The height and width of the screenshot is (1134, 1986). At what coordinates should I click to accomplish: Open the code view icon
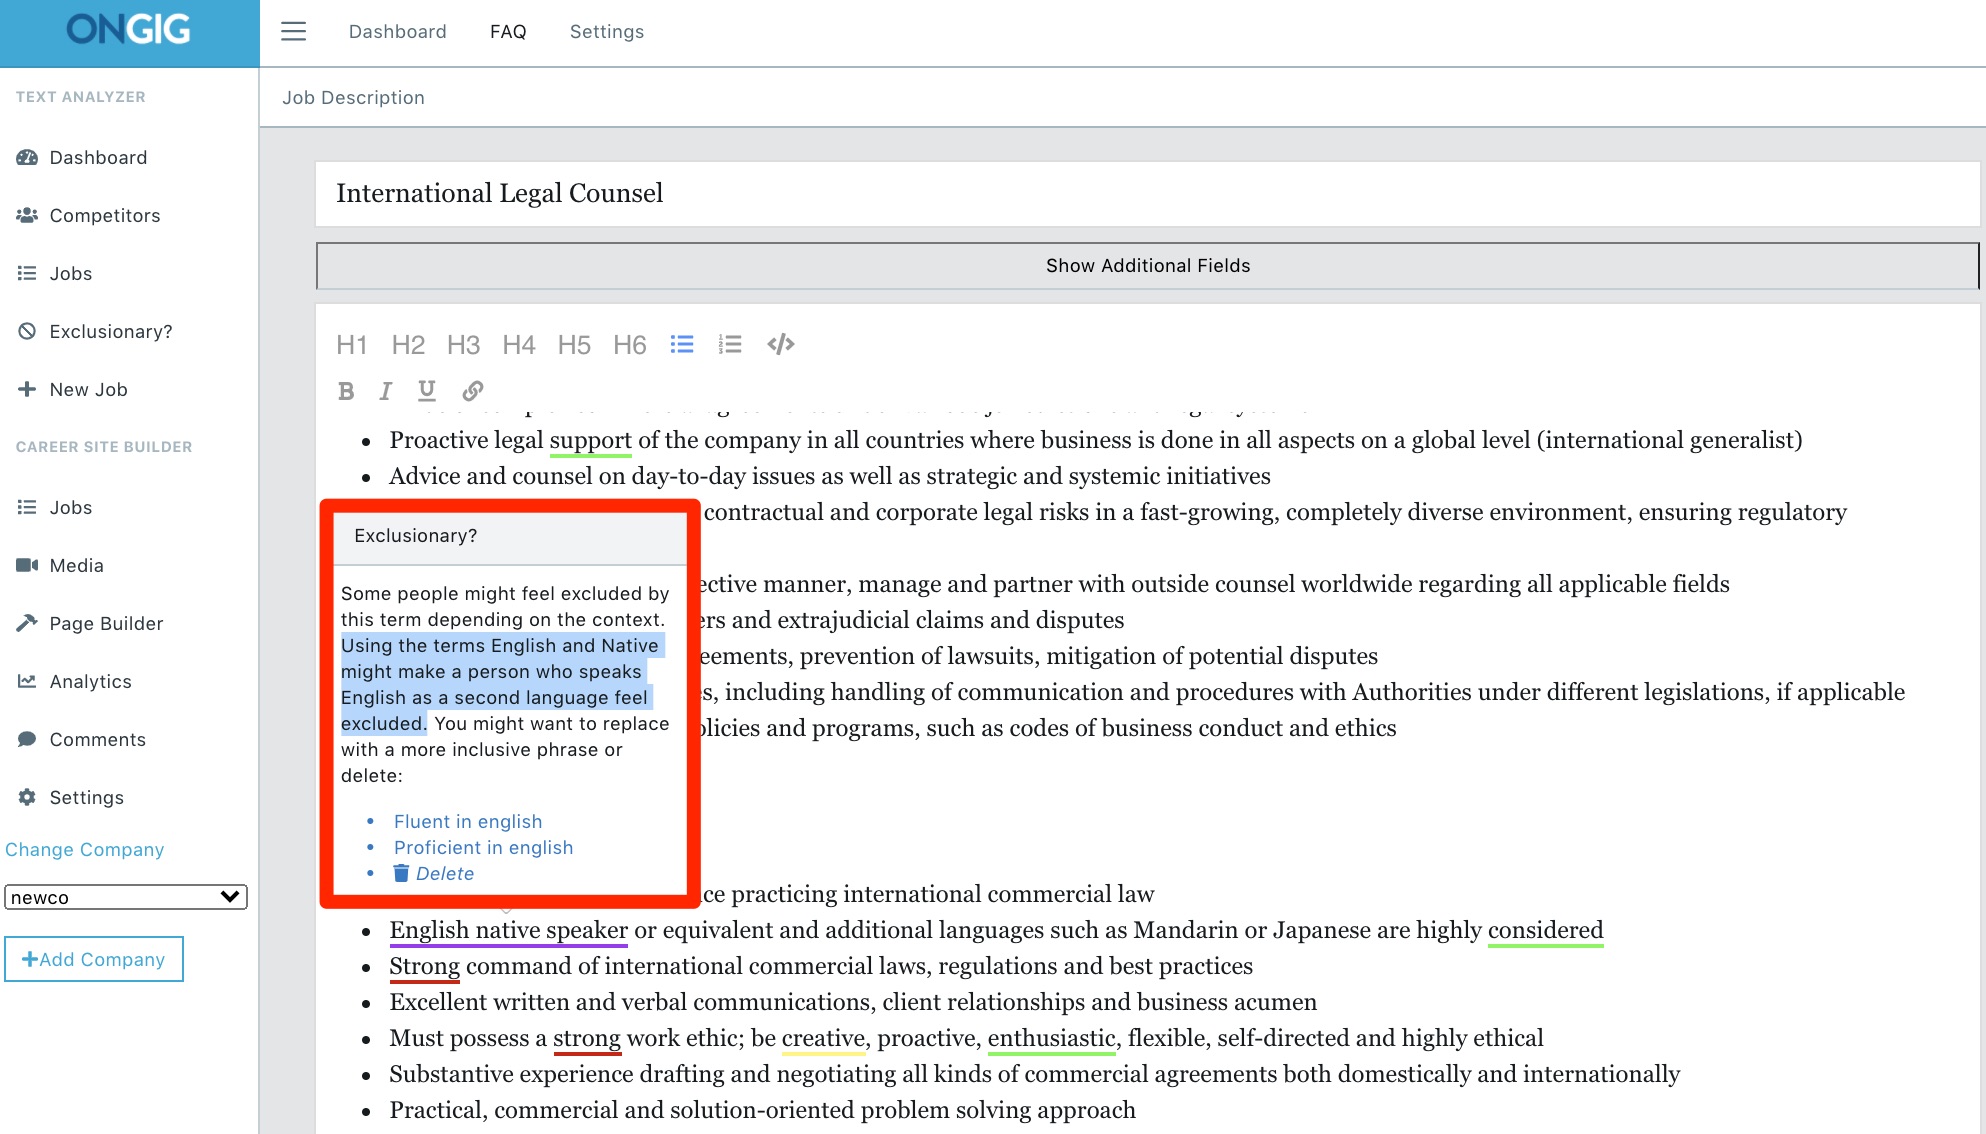(x=780, y=345)
